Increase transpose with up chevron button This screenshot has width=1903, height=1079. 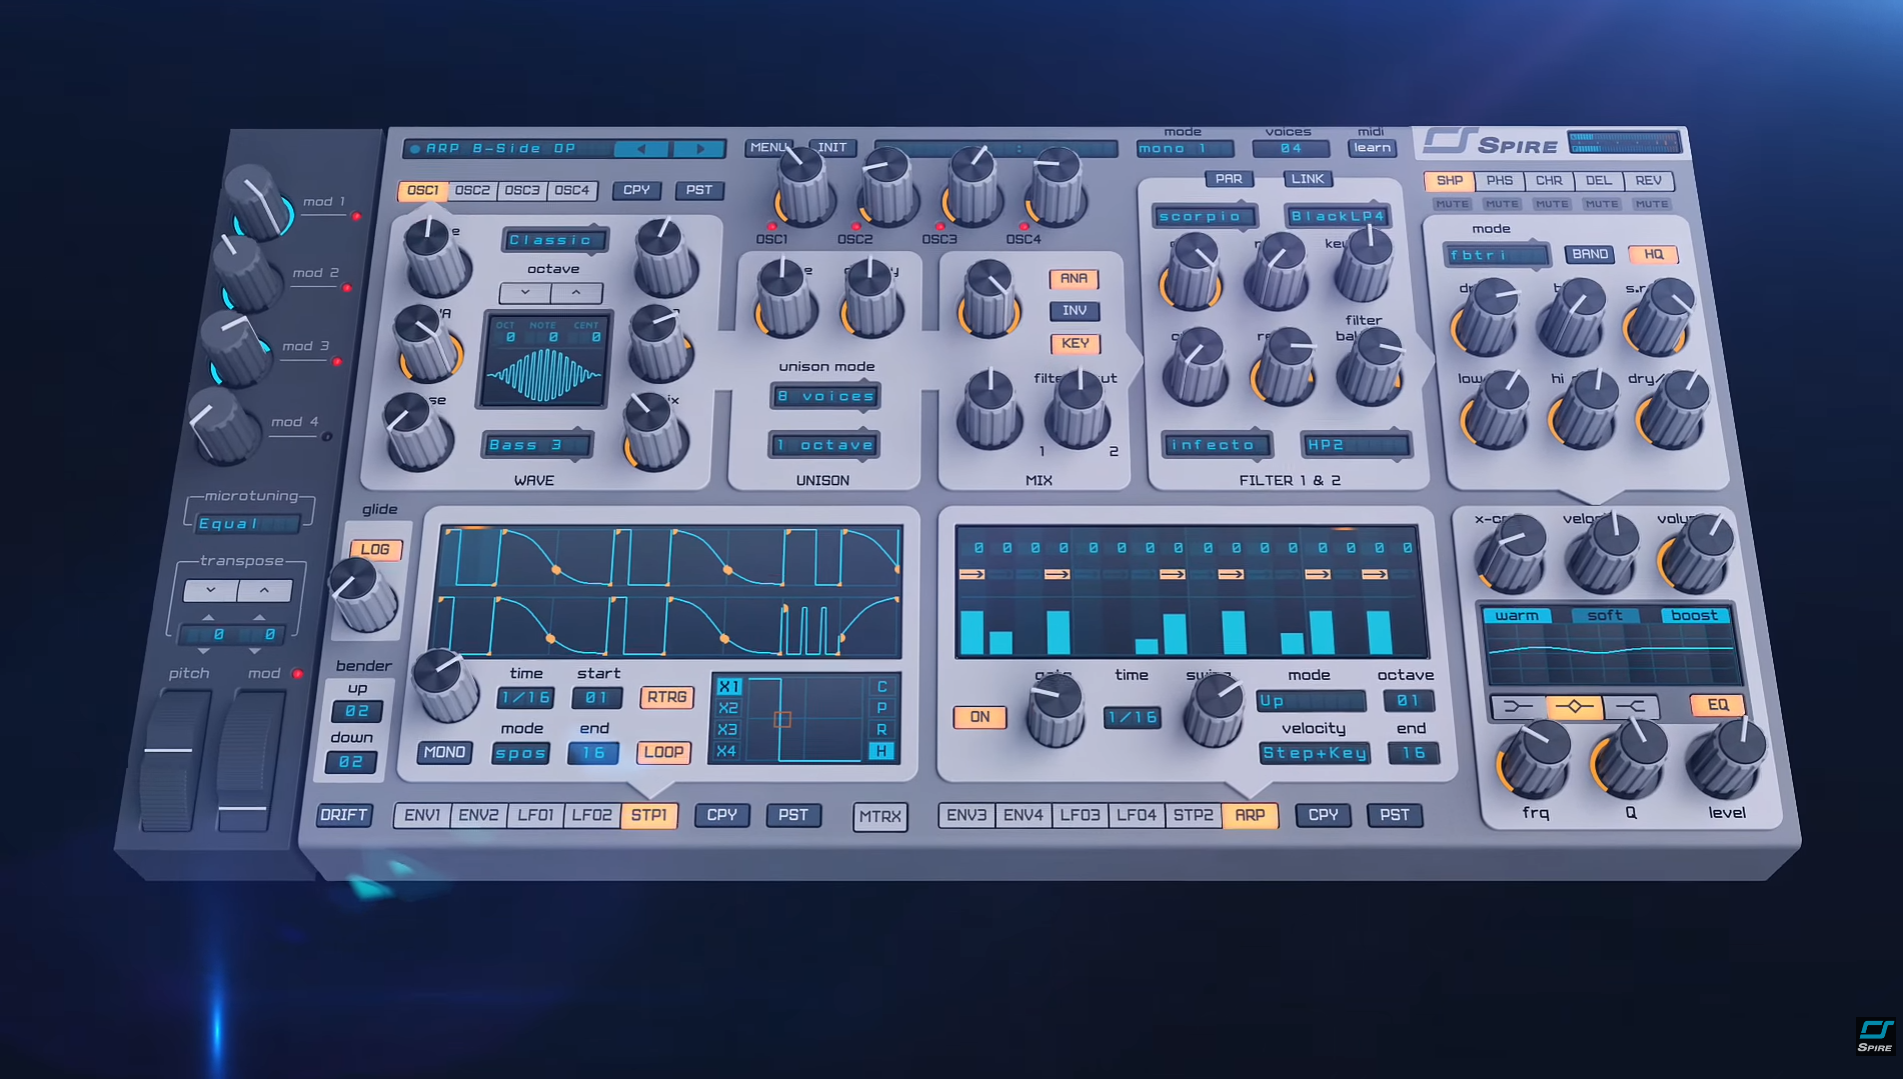point(265,590)
